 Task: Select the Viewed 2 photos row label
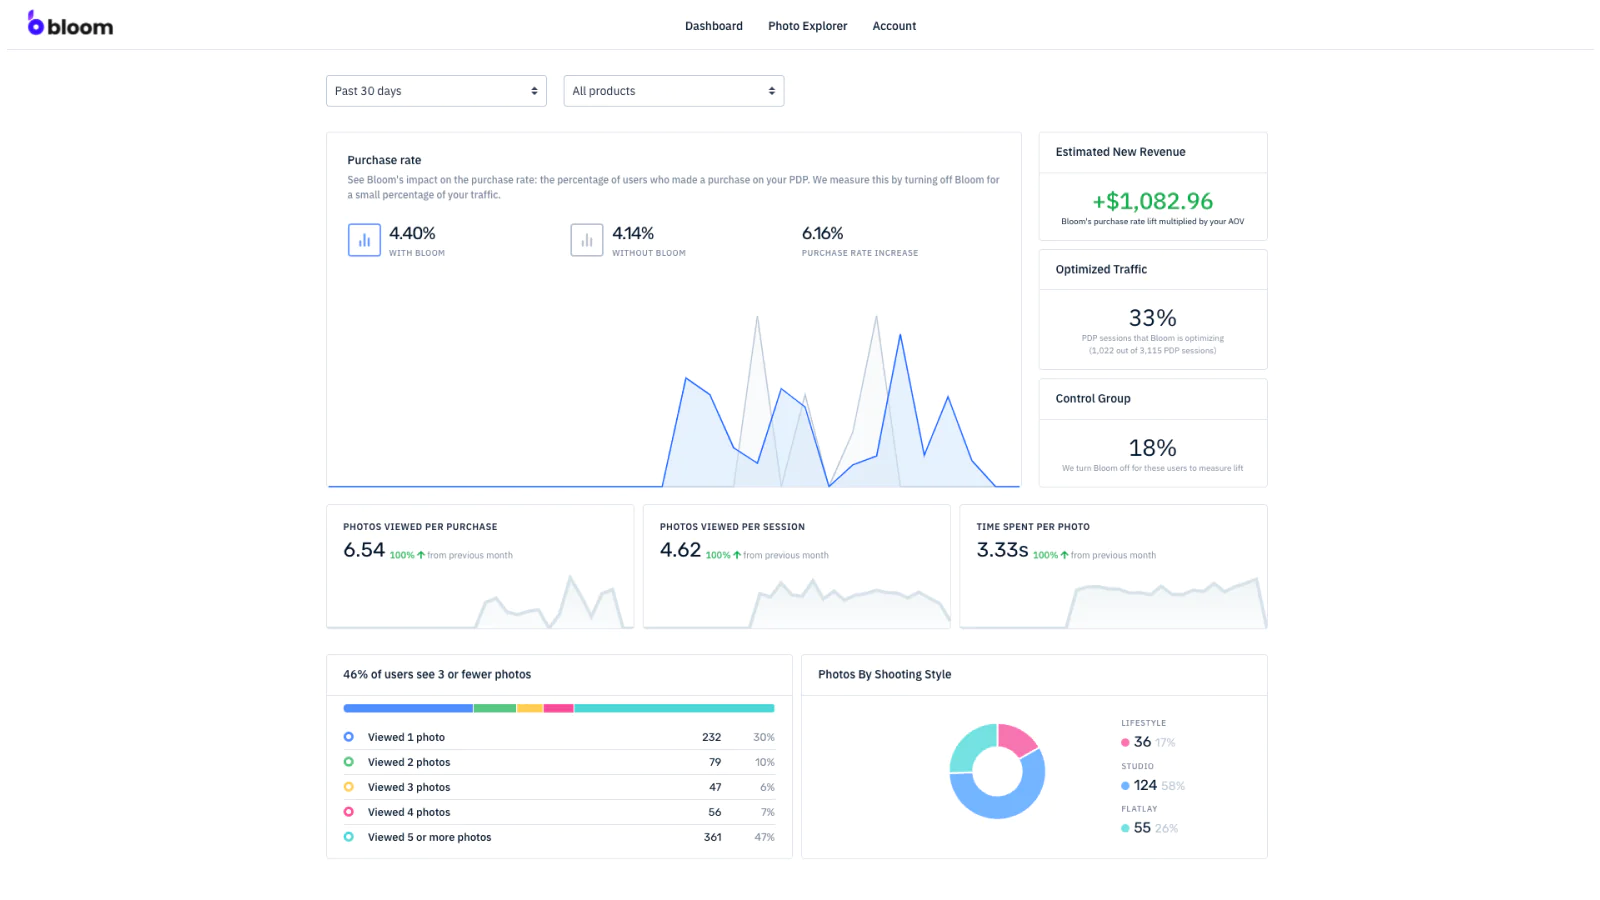tap(409, 762)
